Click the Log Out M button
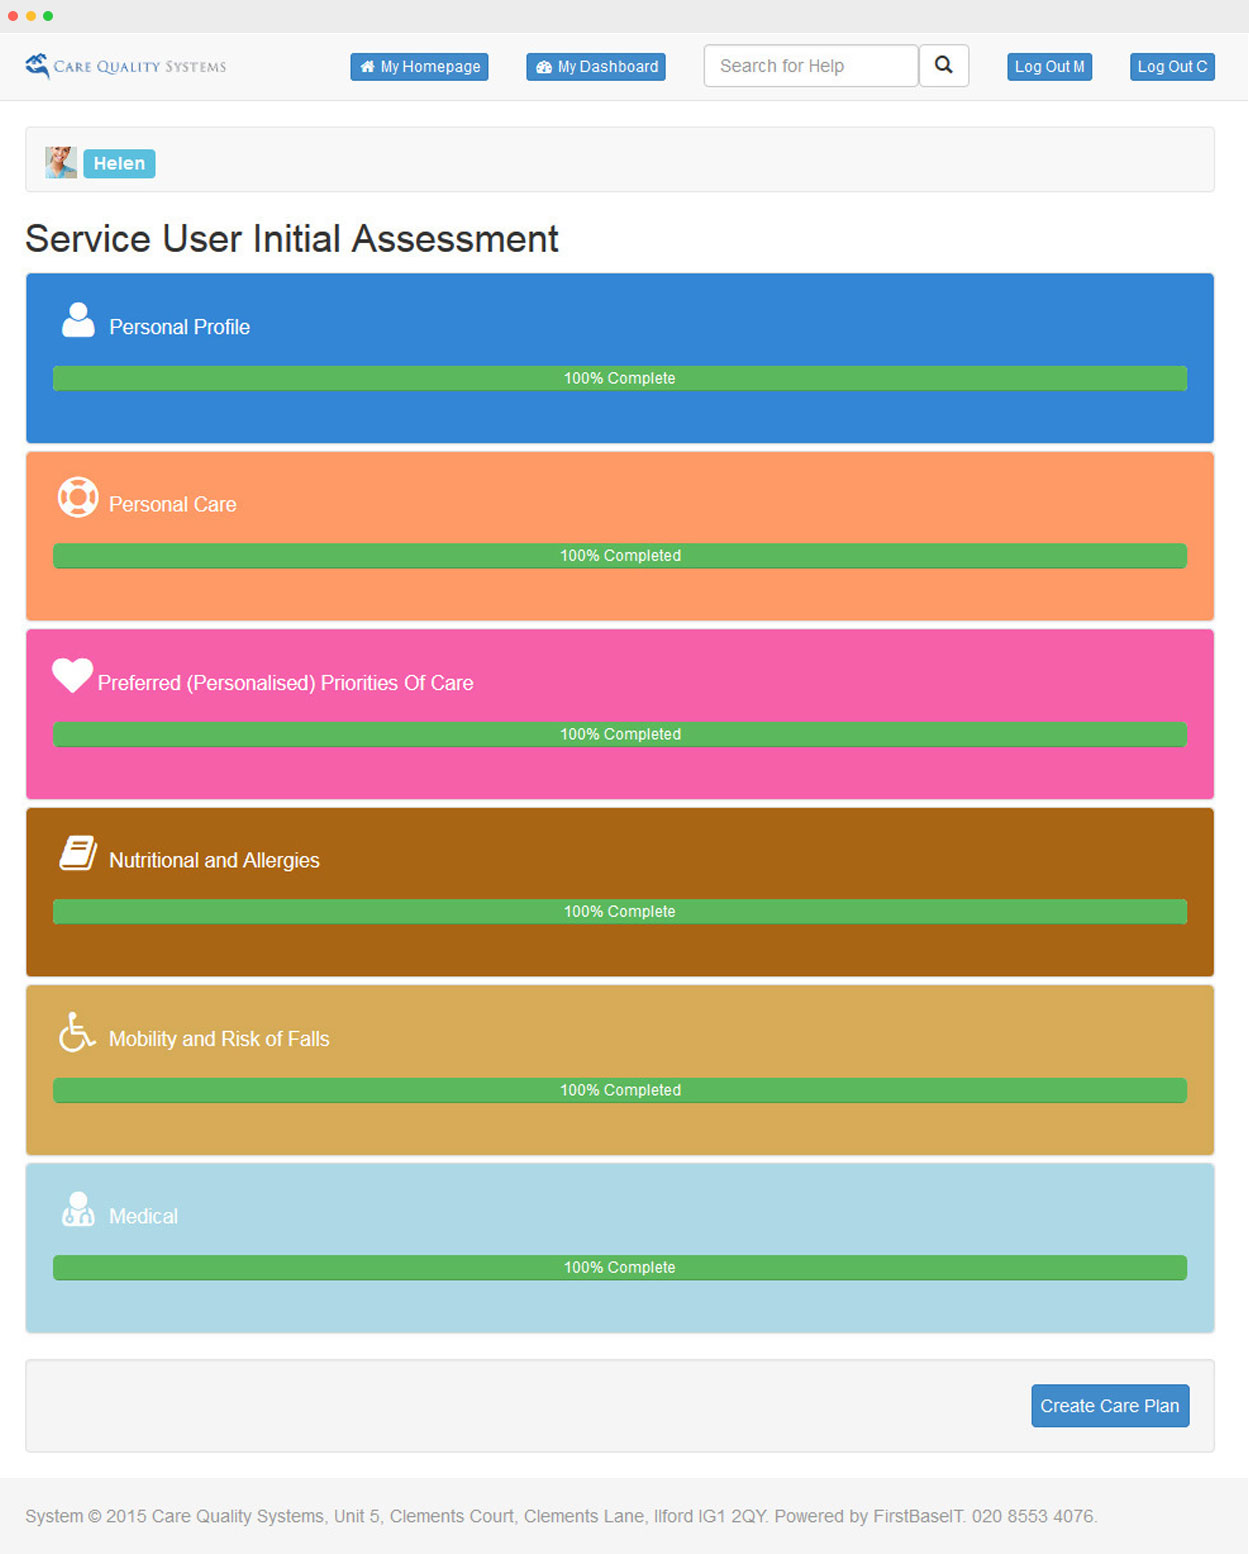 click(1049, 67)
